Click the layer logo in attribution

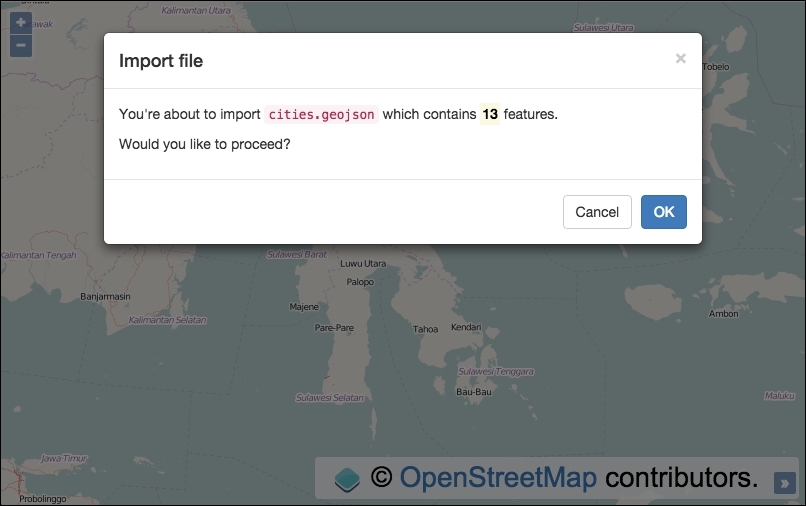(x=347, y=479)
